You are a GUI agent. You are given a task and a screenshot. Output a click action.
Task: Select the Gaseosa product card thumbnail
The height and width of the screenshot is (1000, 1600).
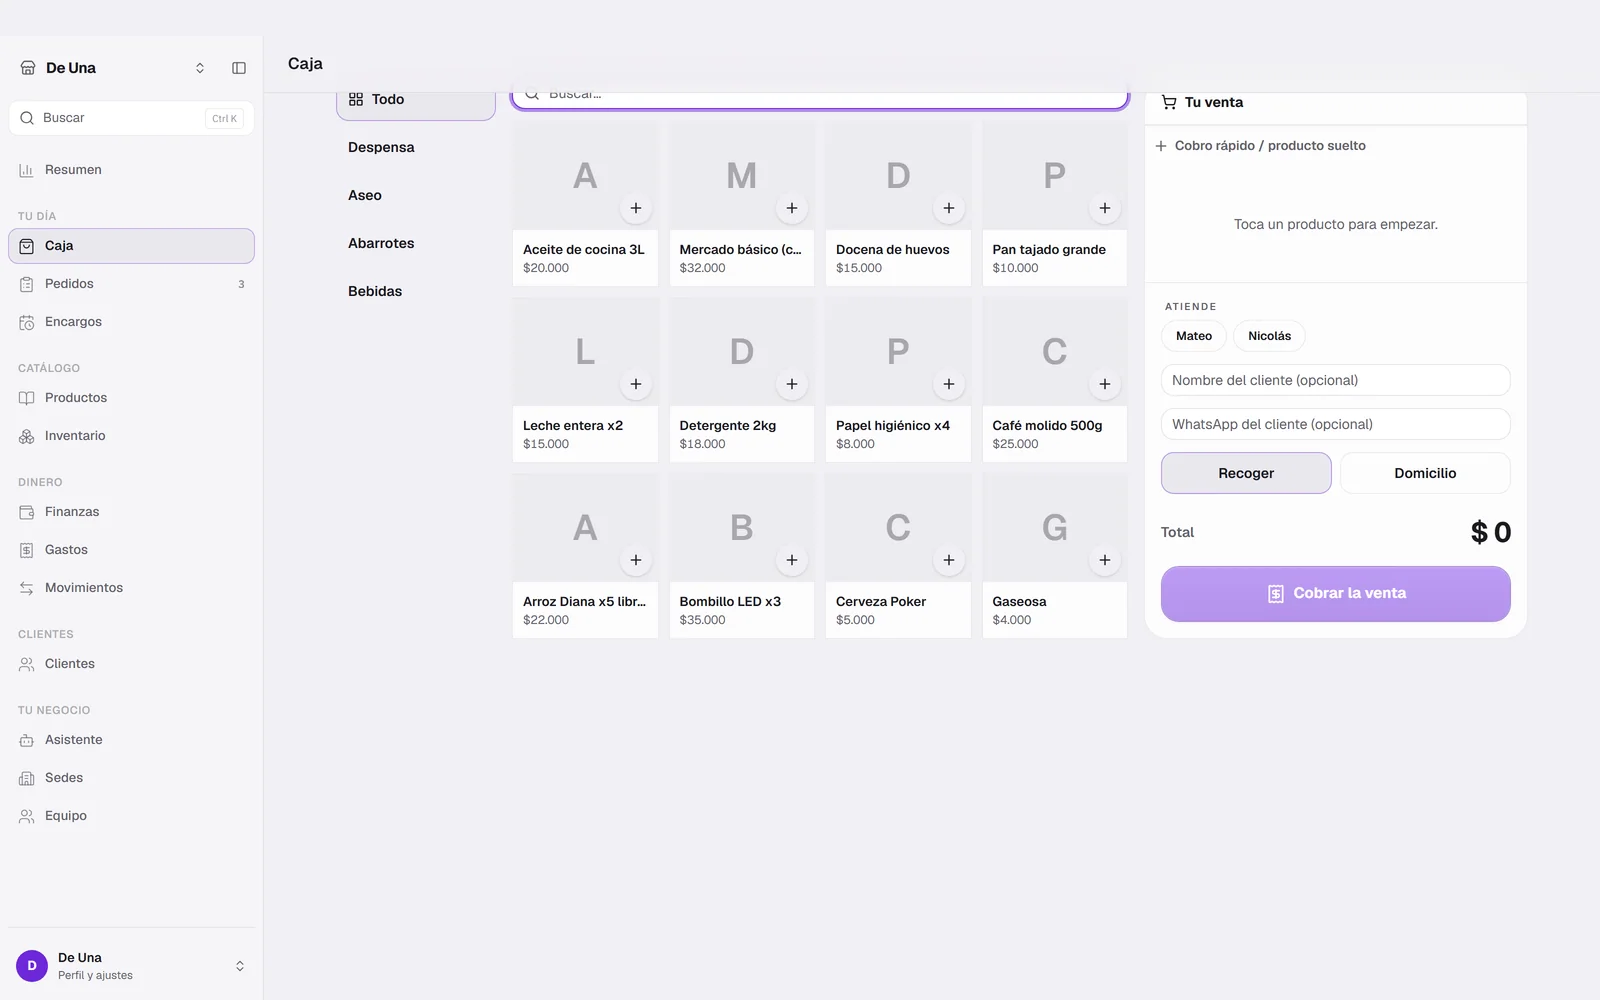tap(1054, 527)
